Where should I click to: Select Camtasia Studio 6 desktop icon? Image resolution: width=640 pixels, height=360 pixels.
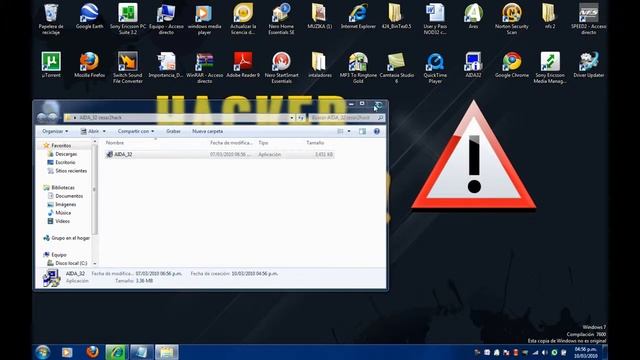coord(396,67)
